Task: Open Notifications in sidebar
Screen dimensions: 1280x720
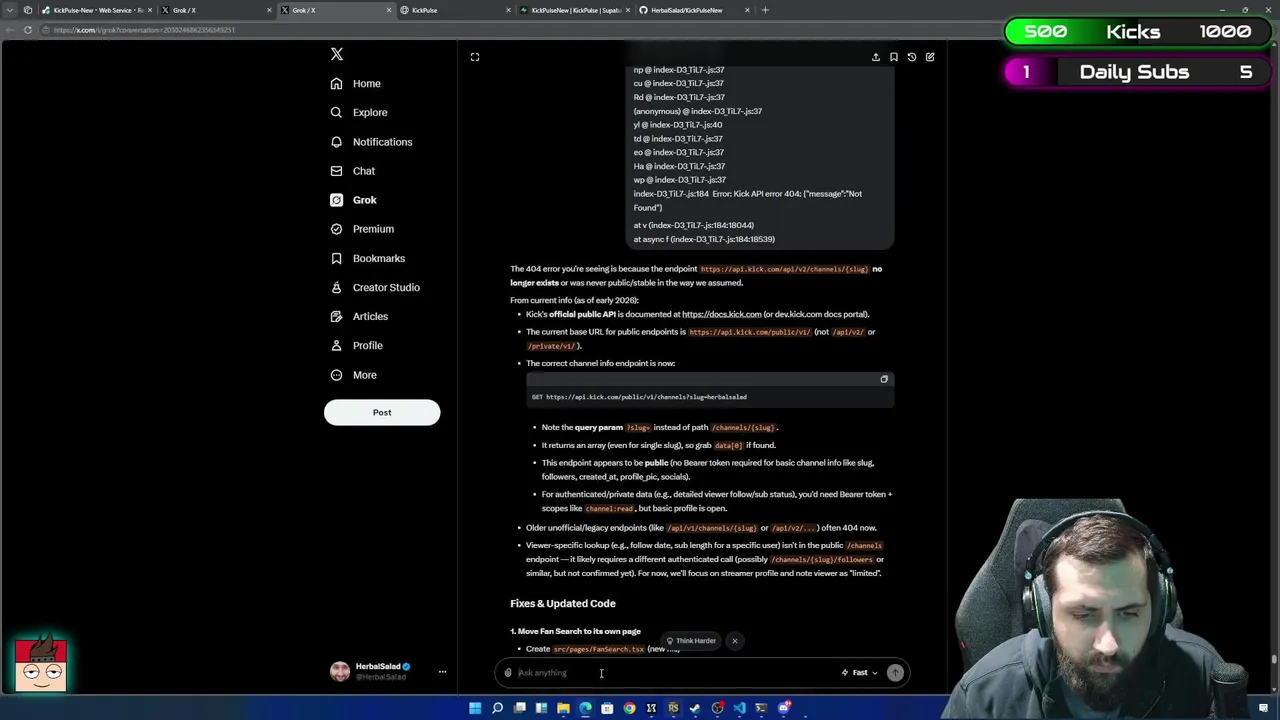Action: click(x=371, y=142)
